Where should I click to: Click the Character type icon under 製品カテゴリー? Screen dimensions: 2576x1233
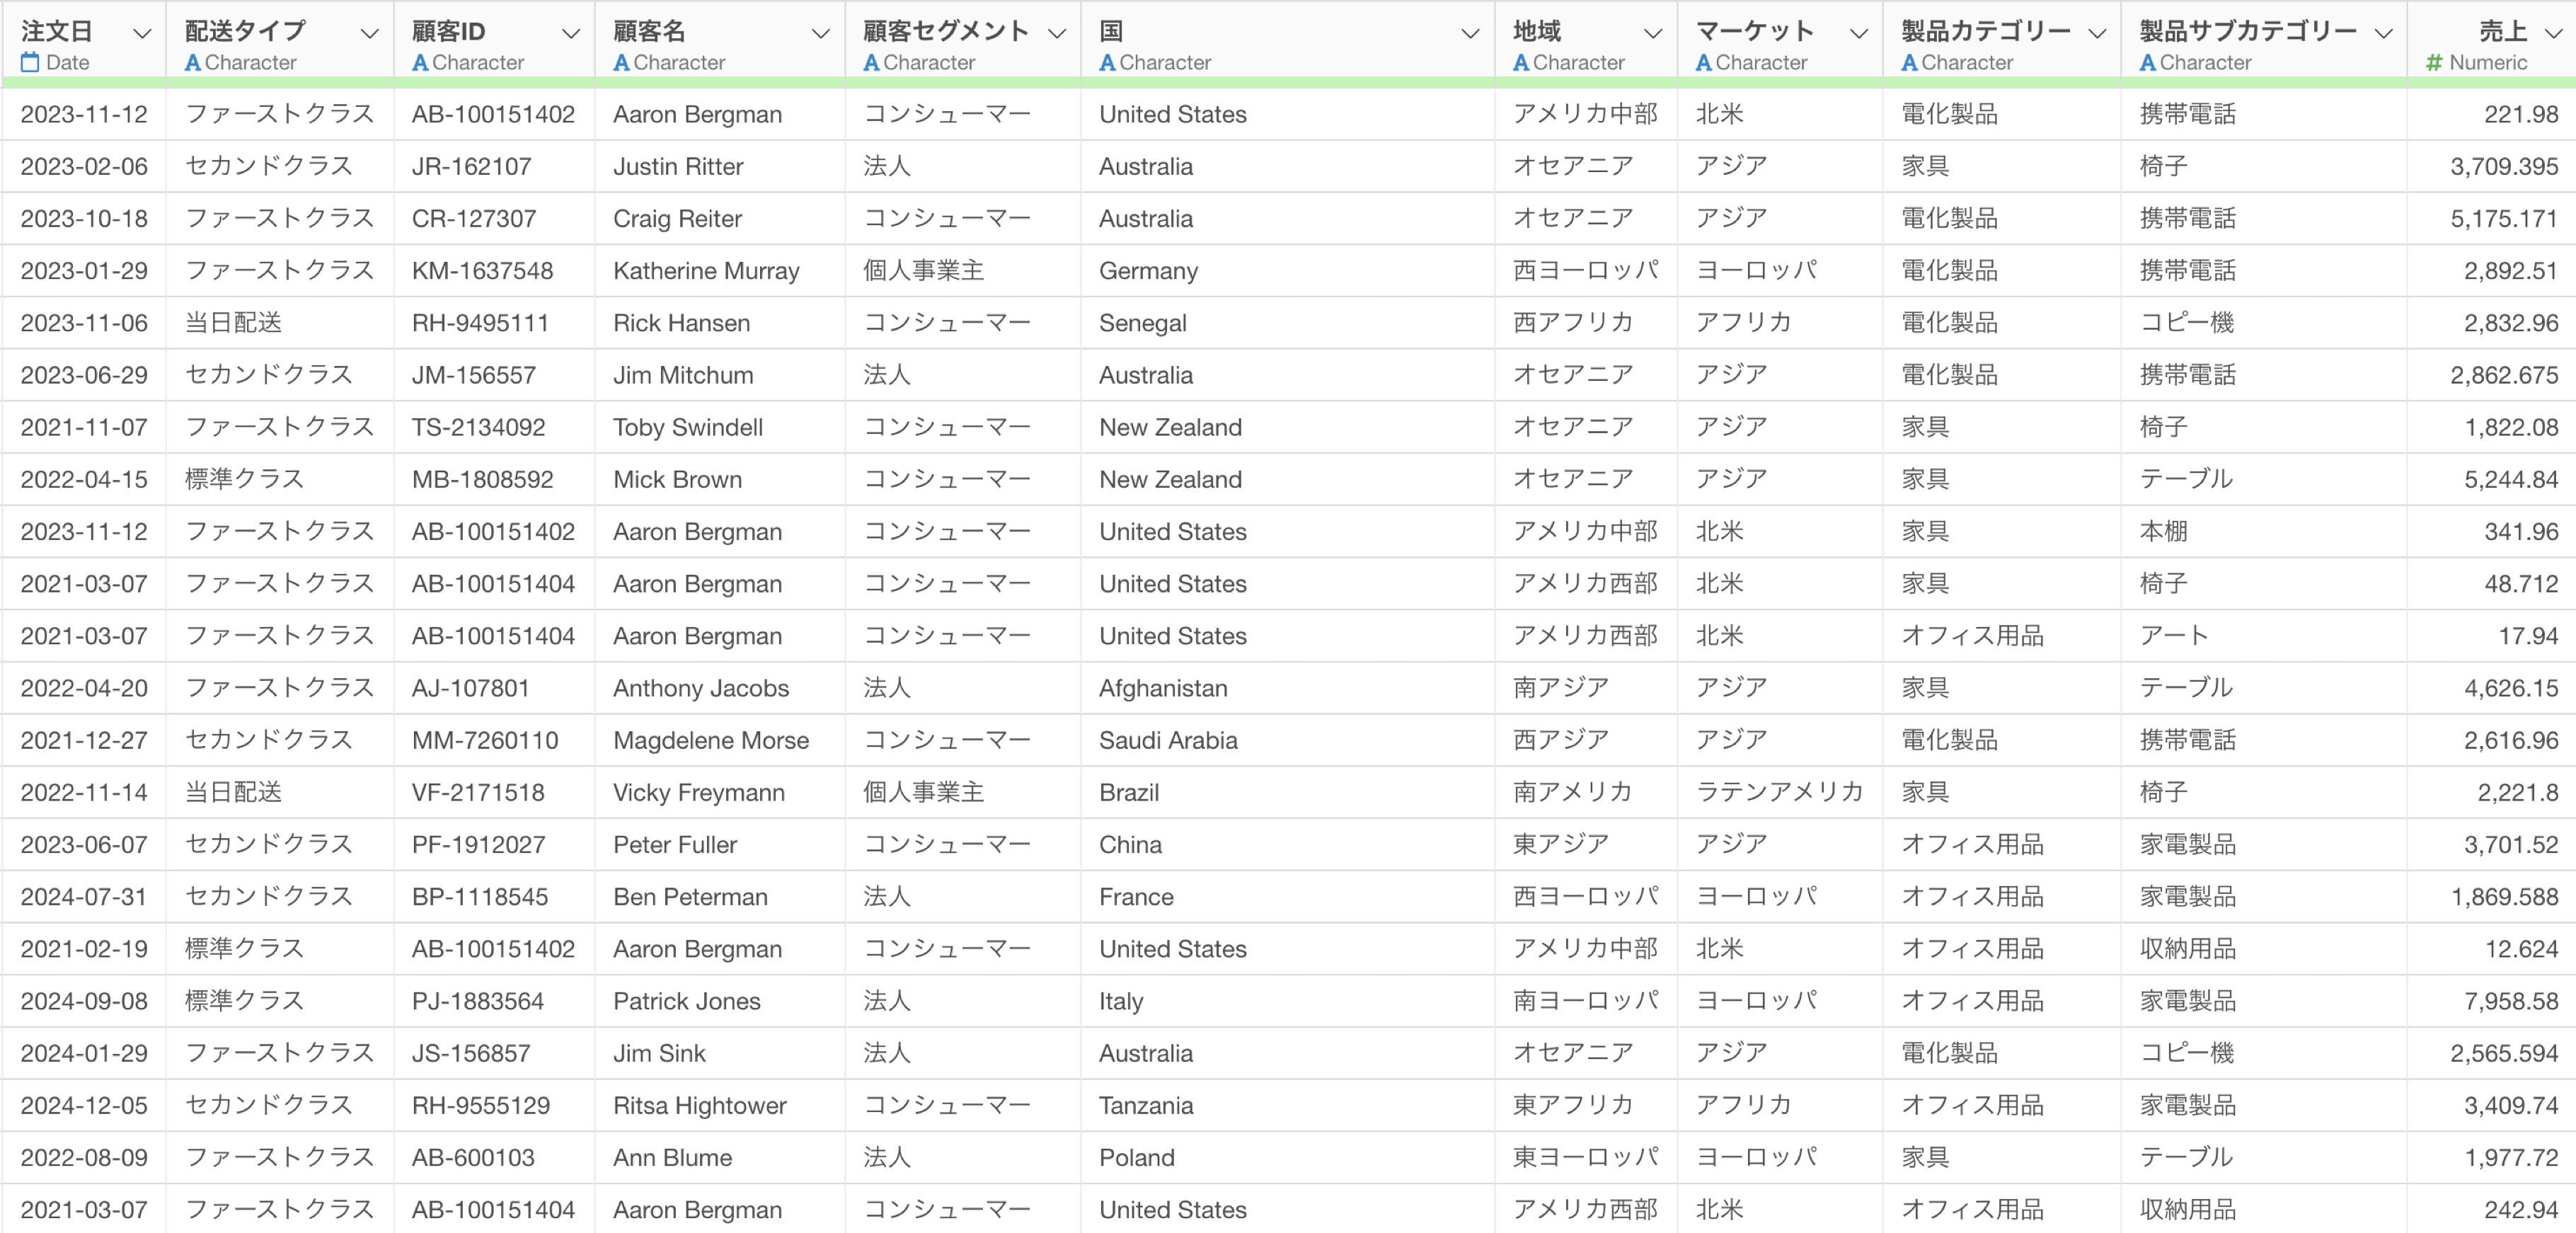(x=1909, y=62)
